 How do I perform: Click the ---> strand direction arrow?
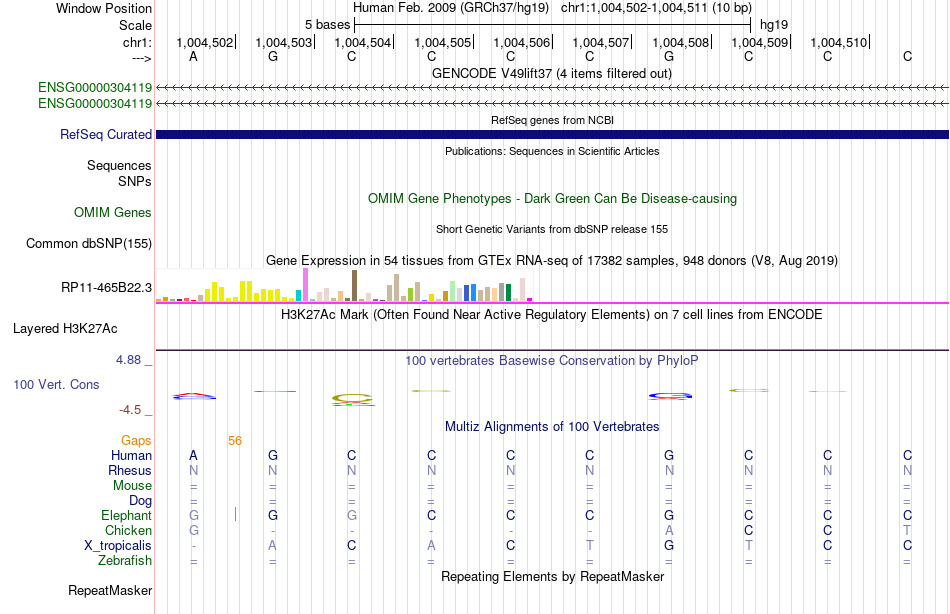[x=141, y=58]
